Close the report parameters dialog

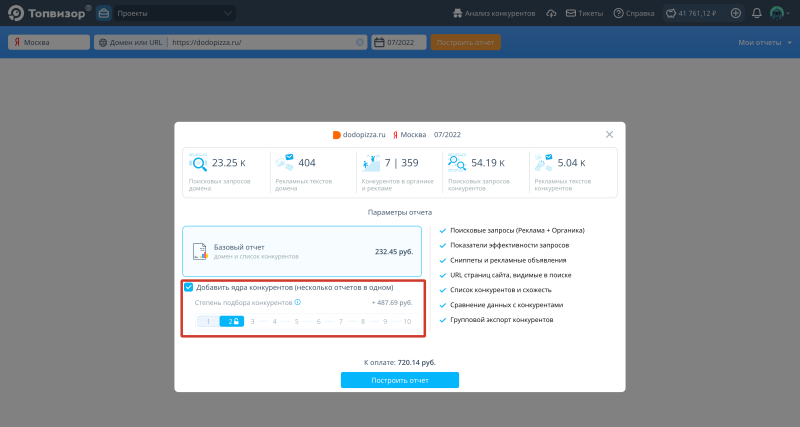coord(610,134)
